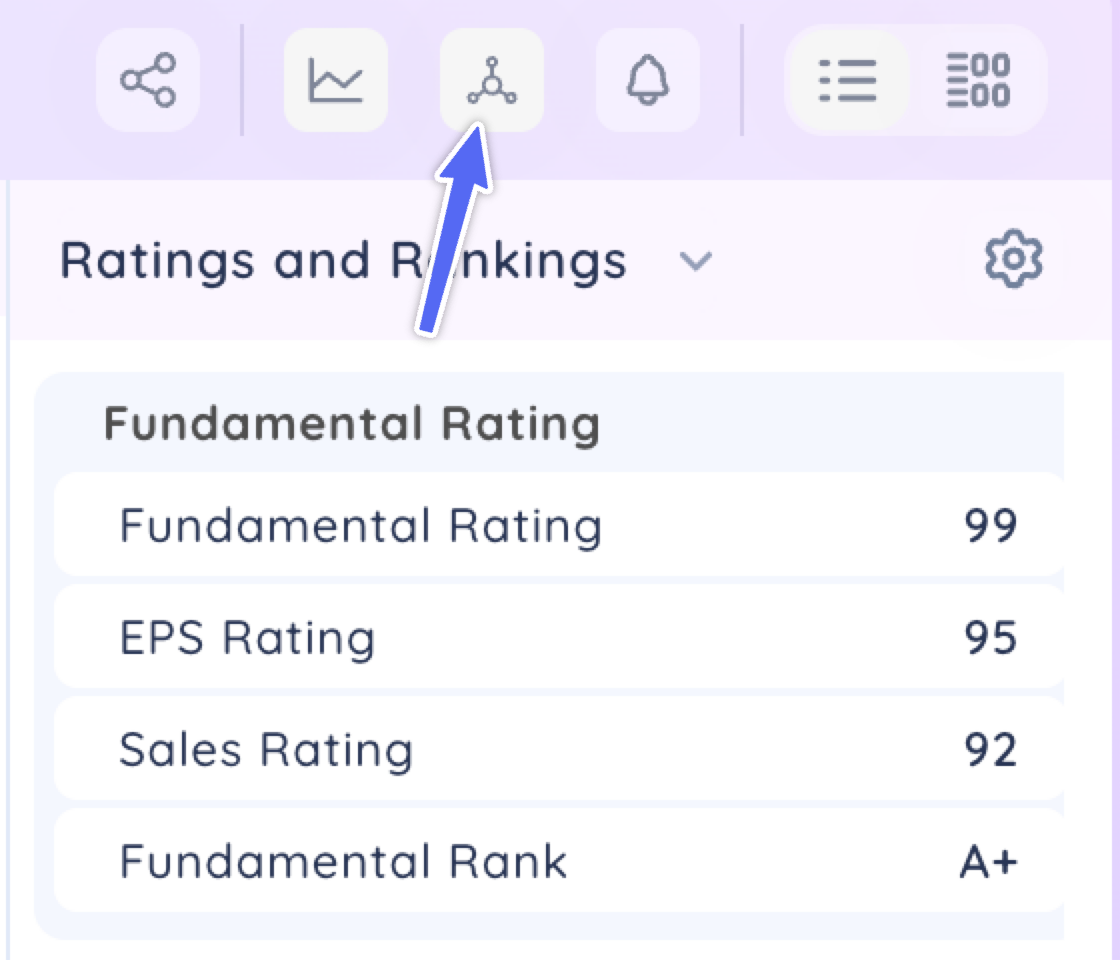
Task: Open the Ratings and Rankings panel title
Action: click(343, 261)
